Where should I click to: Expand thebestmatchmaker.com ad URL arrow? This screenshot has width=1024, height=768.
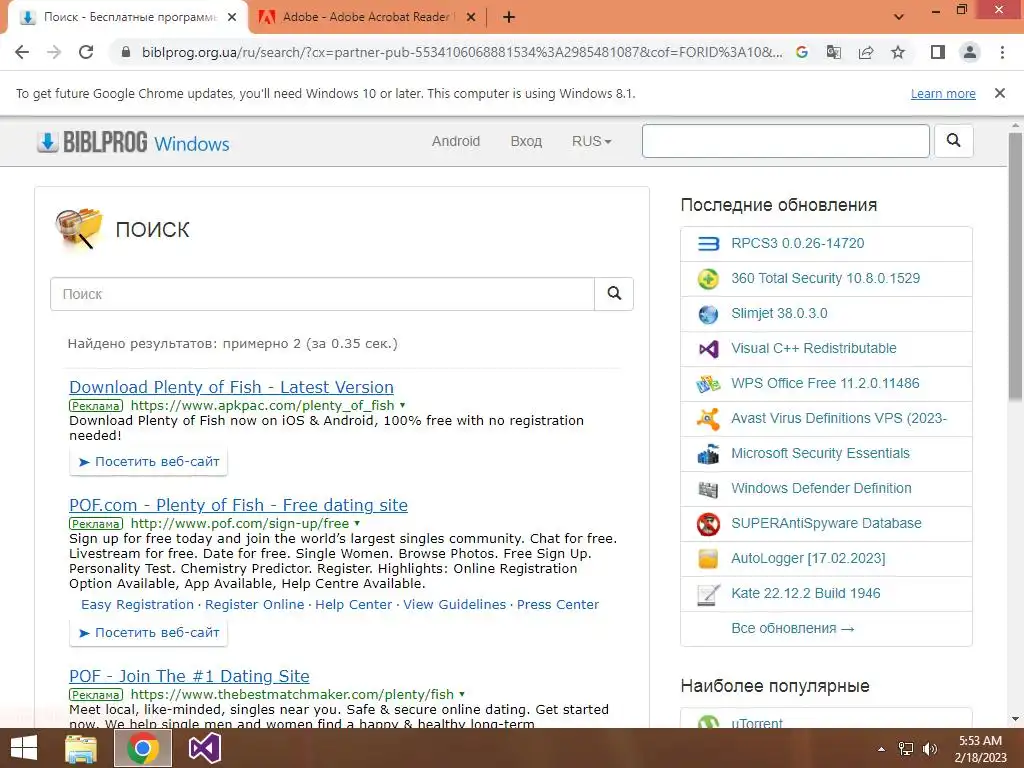point(462,695)
